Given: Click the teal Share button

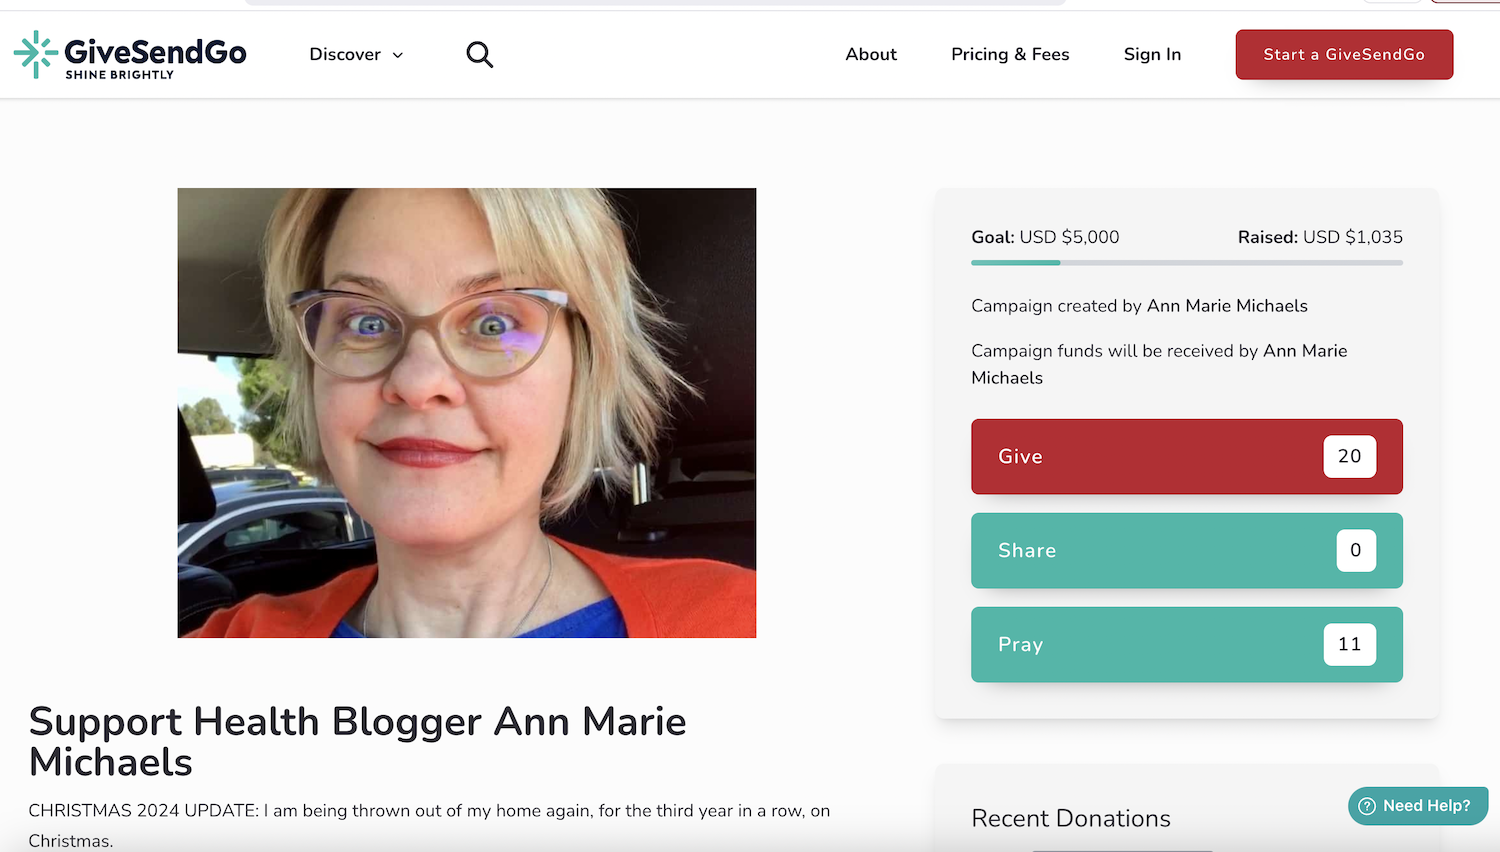Looking at the screenshot, I should [x=1187, y=550].
